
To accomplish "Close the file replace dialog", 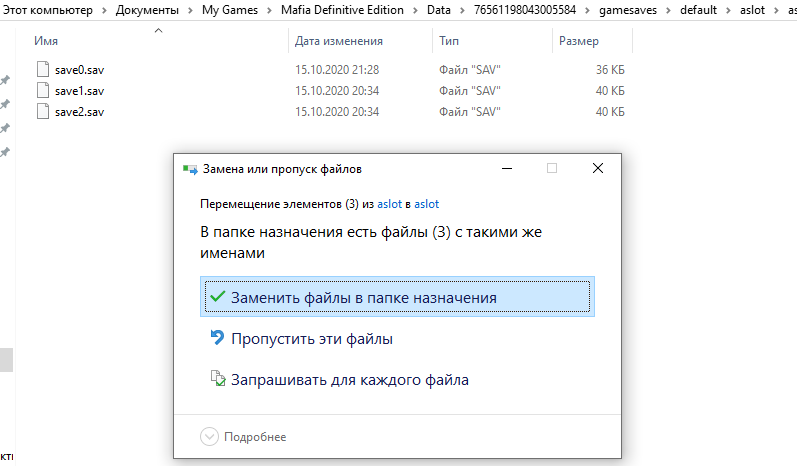I will click(x=598, y=169).
